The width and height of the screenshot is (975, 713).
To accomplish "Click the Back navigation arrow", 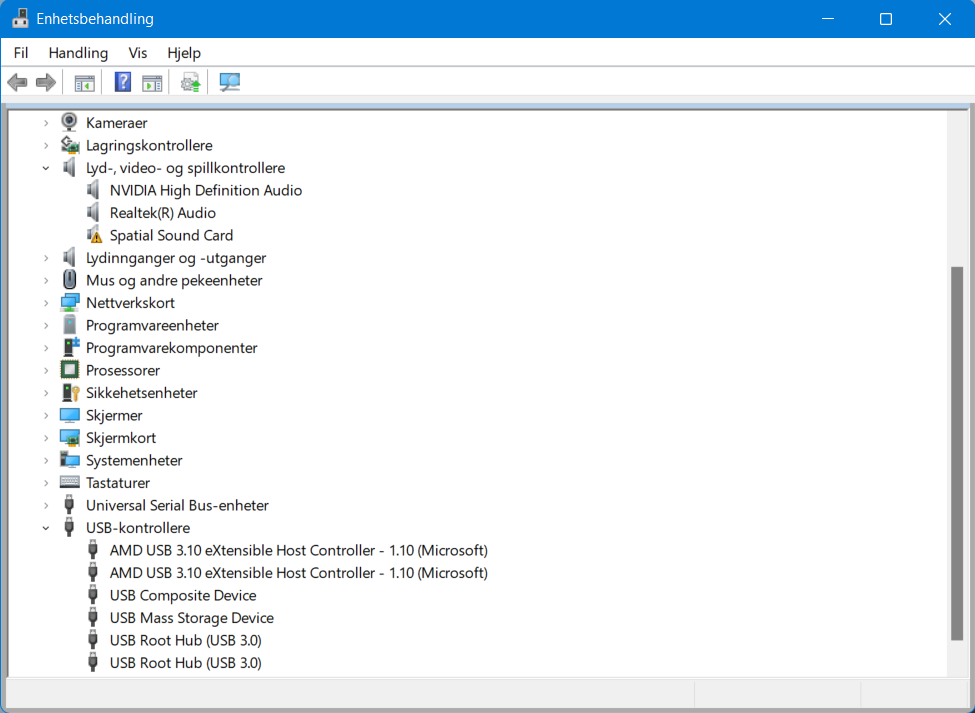I will pos(17,81).
